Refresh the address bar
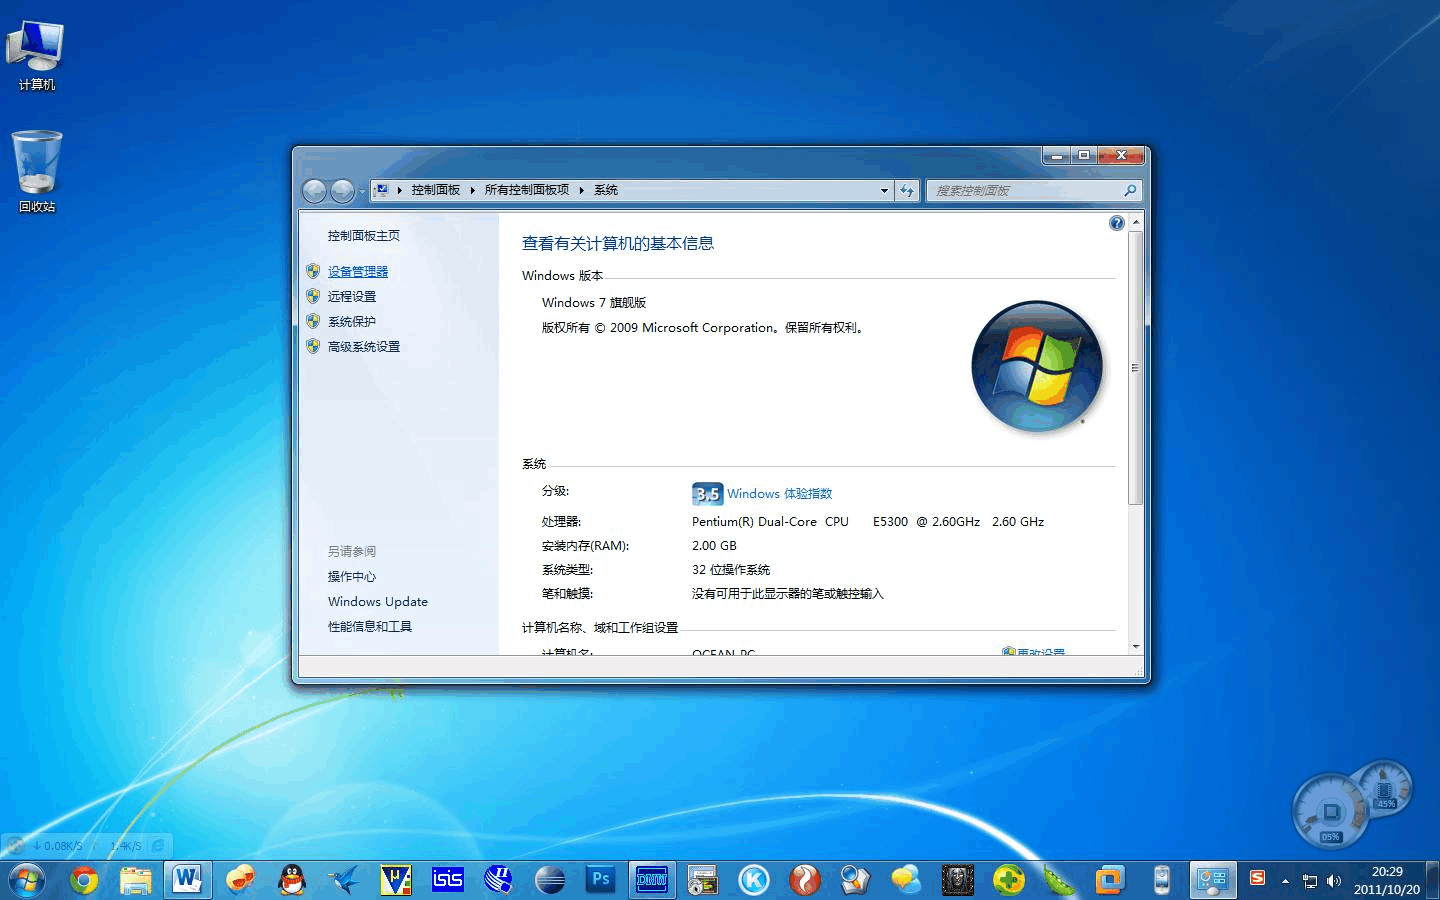The height and width of the screenshot is (900, 1440). (x=907, y=190)
